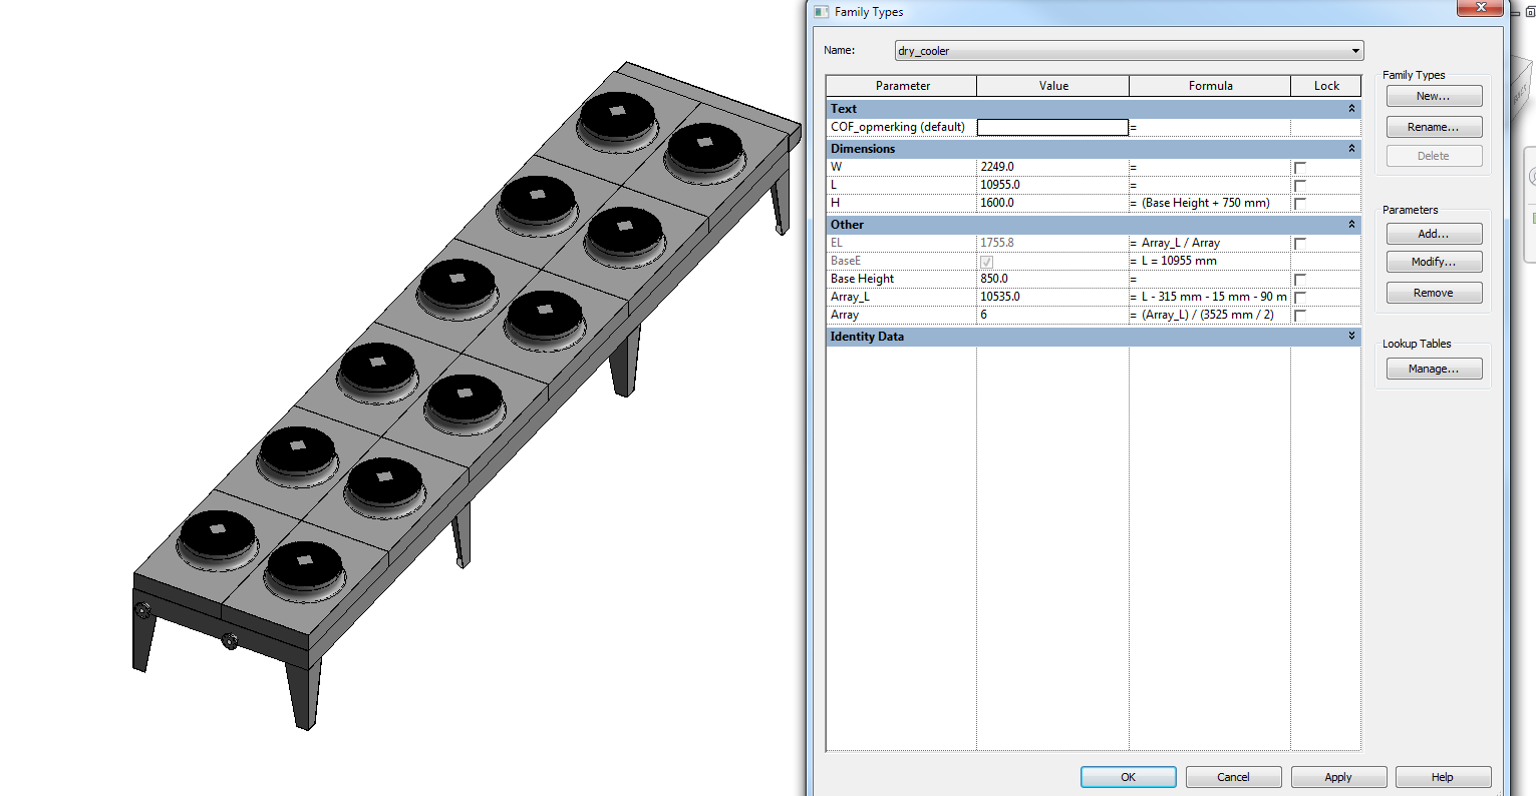Collapse the Other parameter group
The image size is (1536, 796).
pyautogui.click(x=1352, y=224)
